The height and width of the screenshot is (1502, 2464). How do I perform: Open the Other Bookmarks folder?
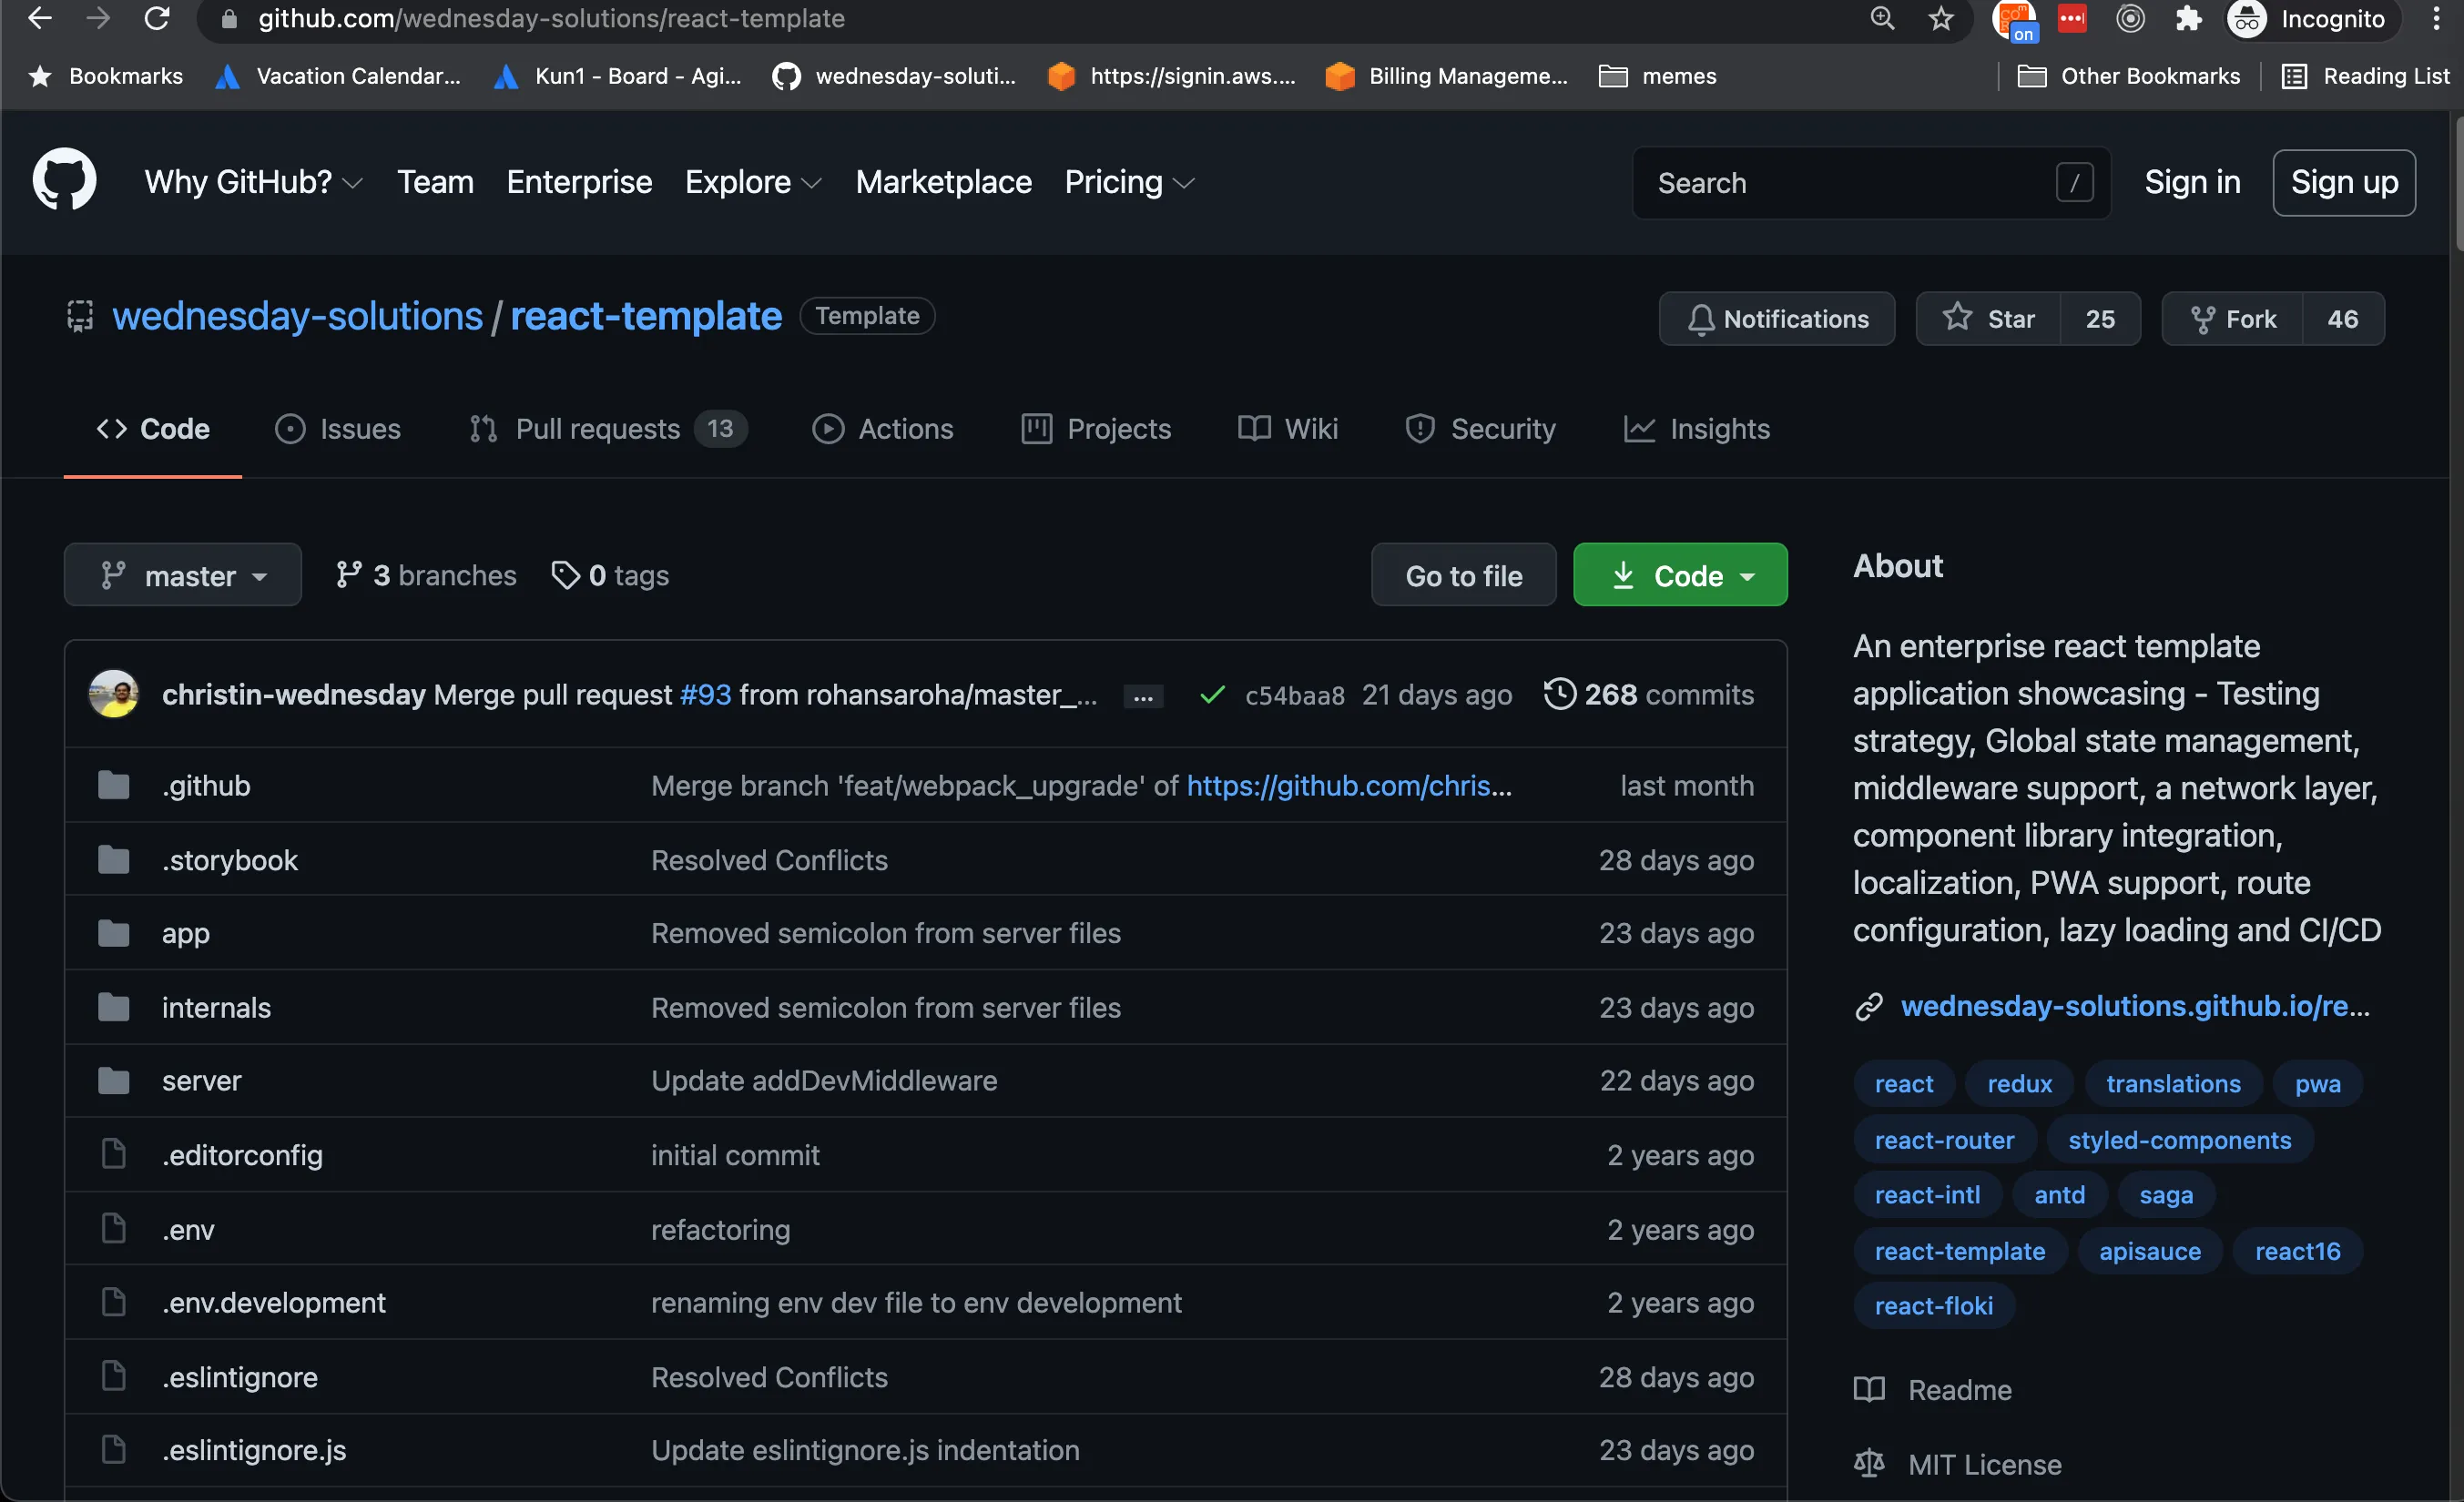click(2129, 76)
